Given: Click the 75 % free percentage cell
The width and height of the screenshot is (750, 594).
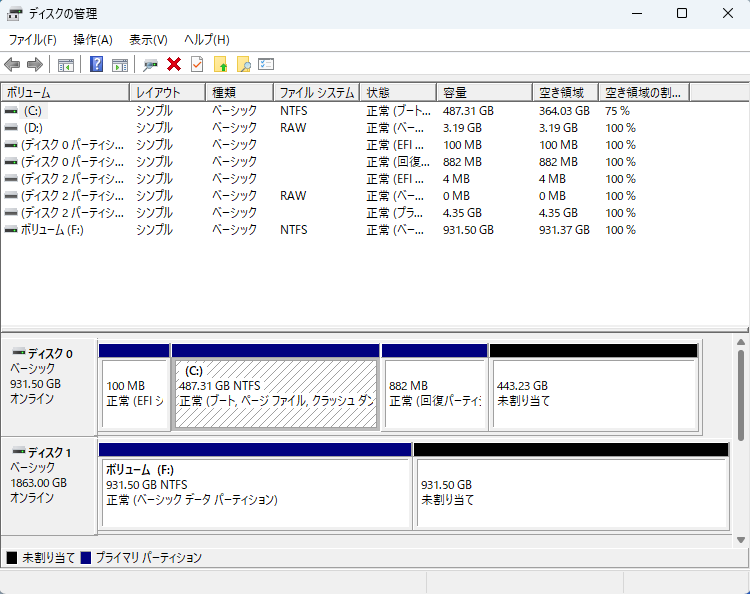Looking at the screenshot, I should click(617, 111).
